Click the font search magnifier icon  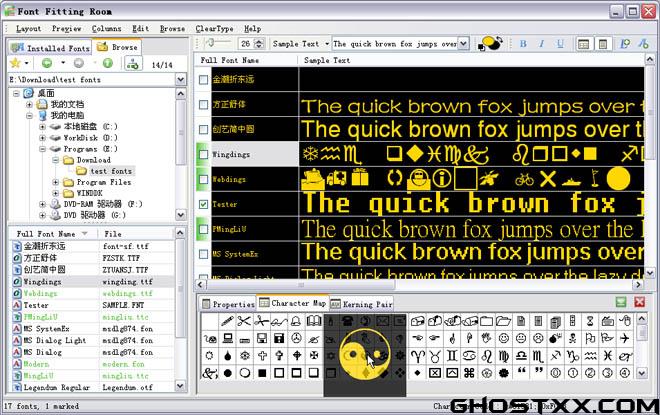(625, 44)
